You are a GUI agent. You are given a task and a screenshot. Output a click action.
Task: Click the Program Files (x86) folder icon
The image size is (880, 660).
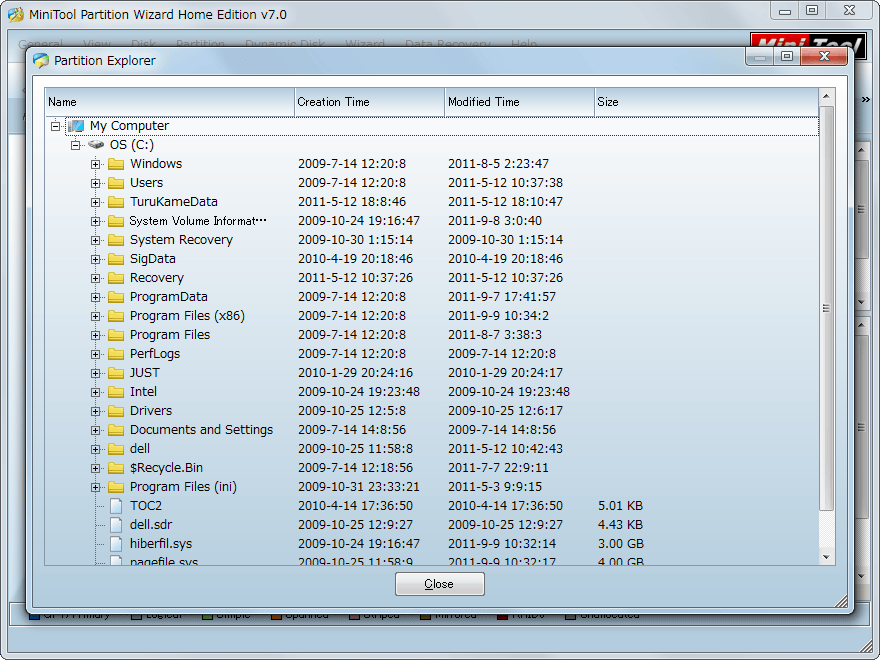pos(116,316)
